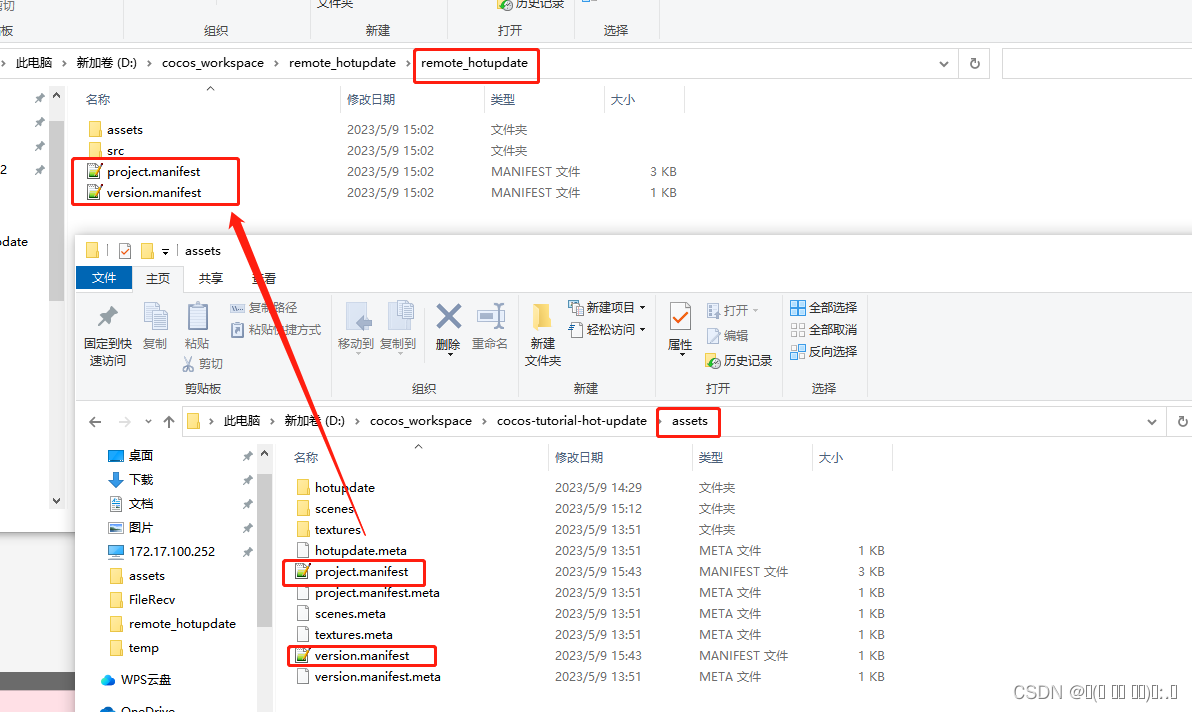
Task: Click refresh button in remote_hotupdate window address bar
Action: pyautogui.click(x=975, y=64)
